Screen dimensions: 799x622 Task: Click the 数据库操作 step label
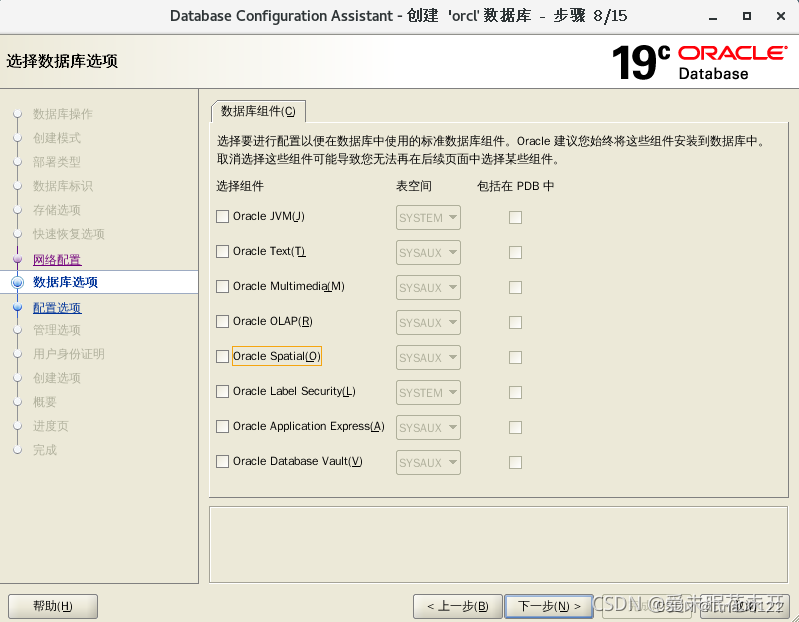click(x=63, y=114)
